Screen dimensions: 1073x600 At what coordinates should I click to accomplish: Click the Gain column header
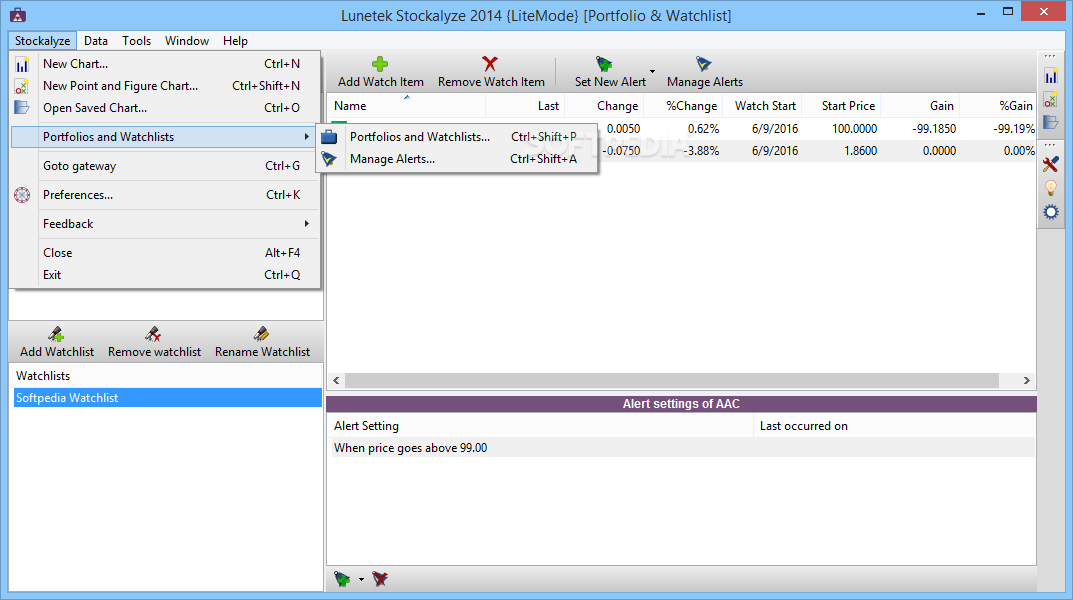click(x=921, y=106)
